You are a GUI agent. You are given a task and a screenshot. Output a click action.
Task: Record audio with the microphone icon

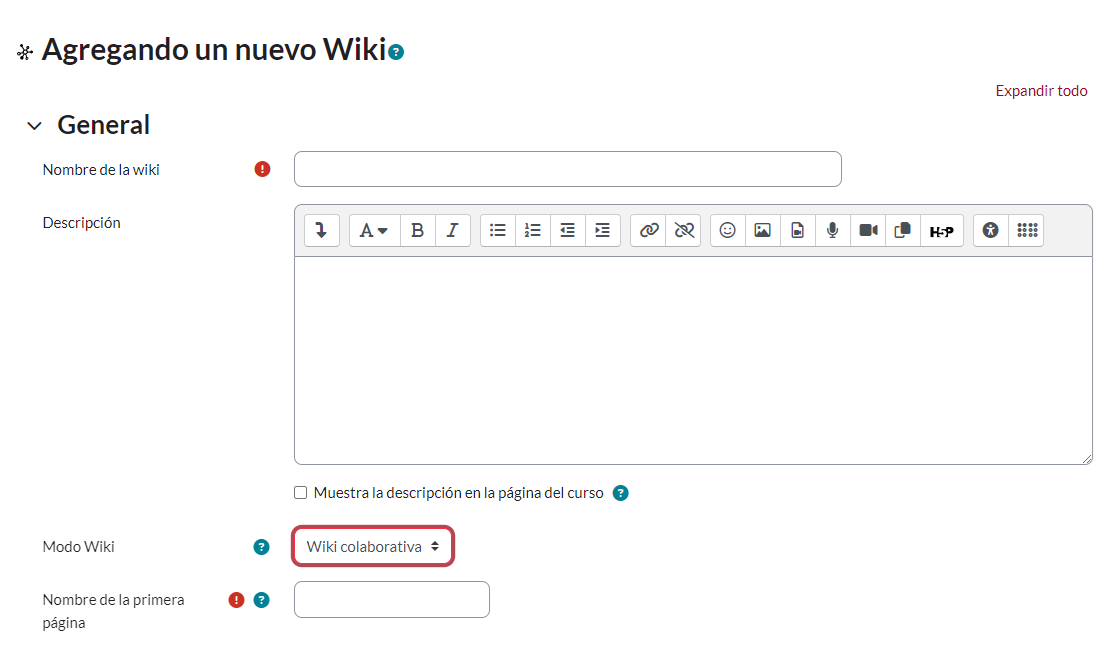(832, 231)
